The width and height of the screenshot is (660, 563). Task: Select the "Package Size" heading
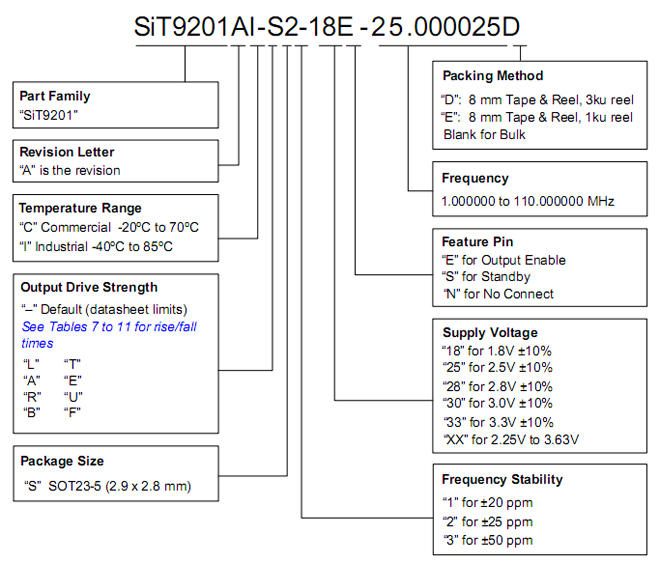coord(62,461)
